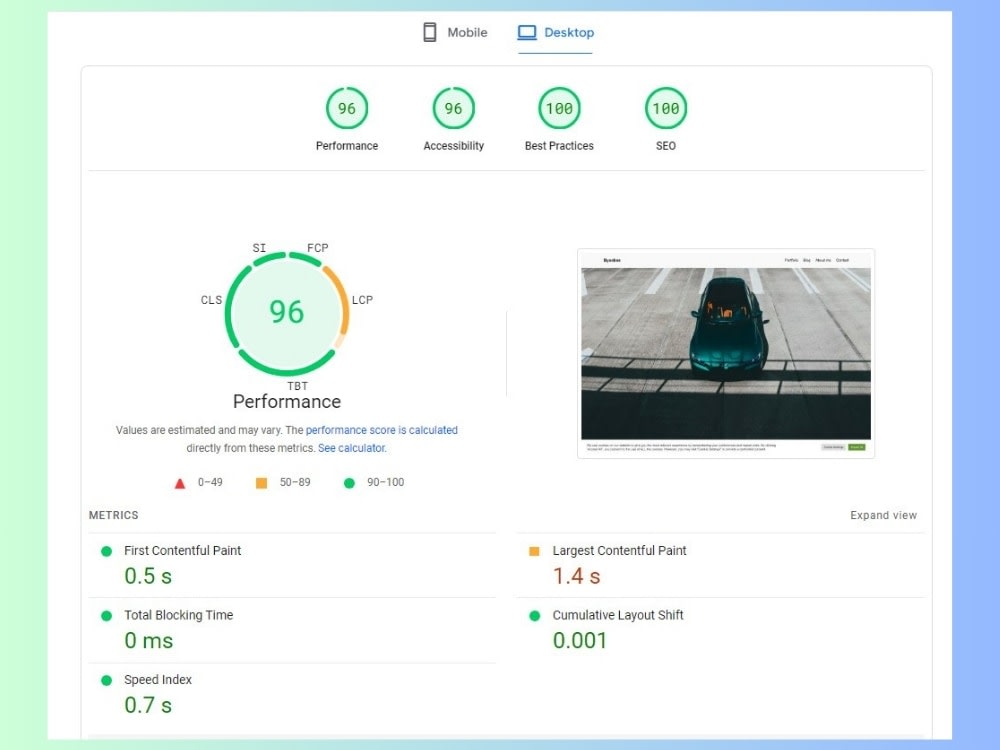
Task: Switch to the Mobile tab
Action: (x=455, y=33)
